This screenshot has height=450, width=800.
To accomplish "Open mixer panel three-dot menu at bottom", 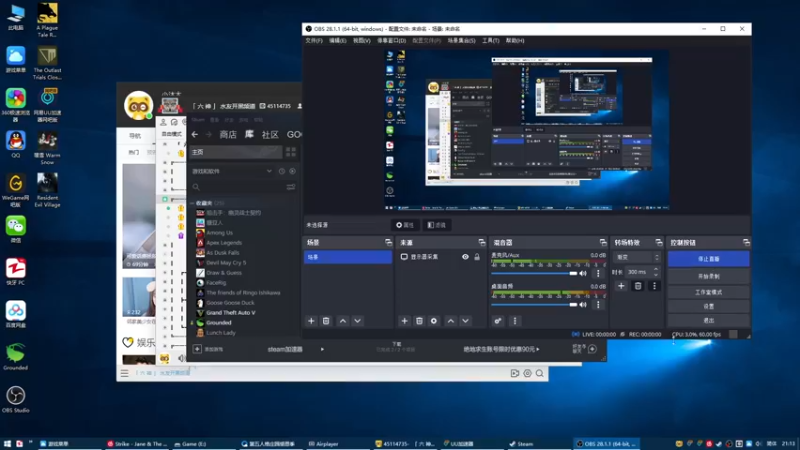I will click(x=514, y=321).
